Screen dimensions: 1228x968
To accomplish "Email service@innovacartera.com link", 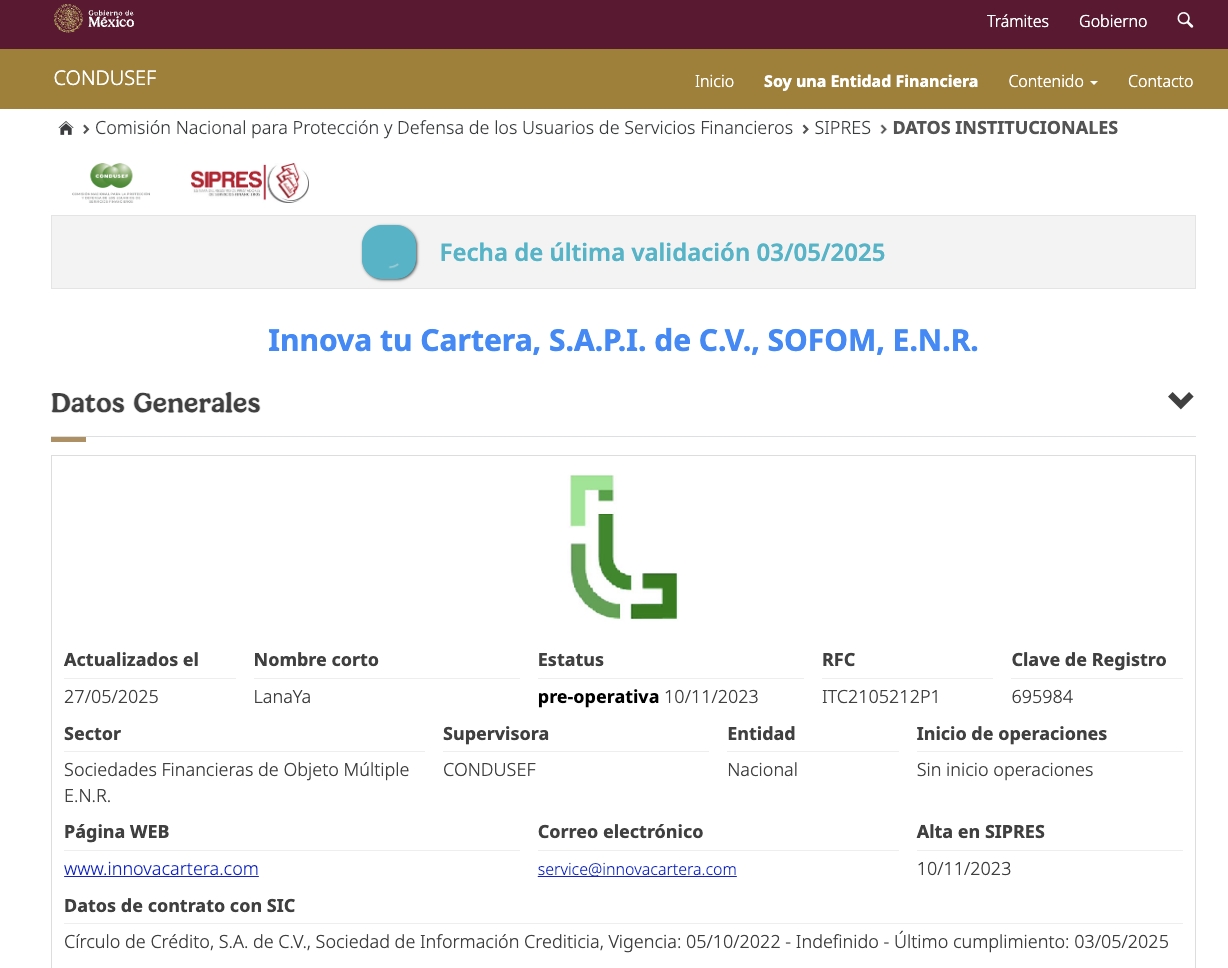I will click(637, 869).
